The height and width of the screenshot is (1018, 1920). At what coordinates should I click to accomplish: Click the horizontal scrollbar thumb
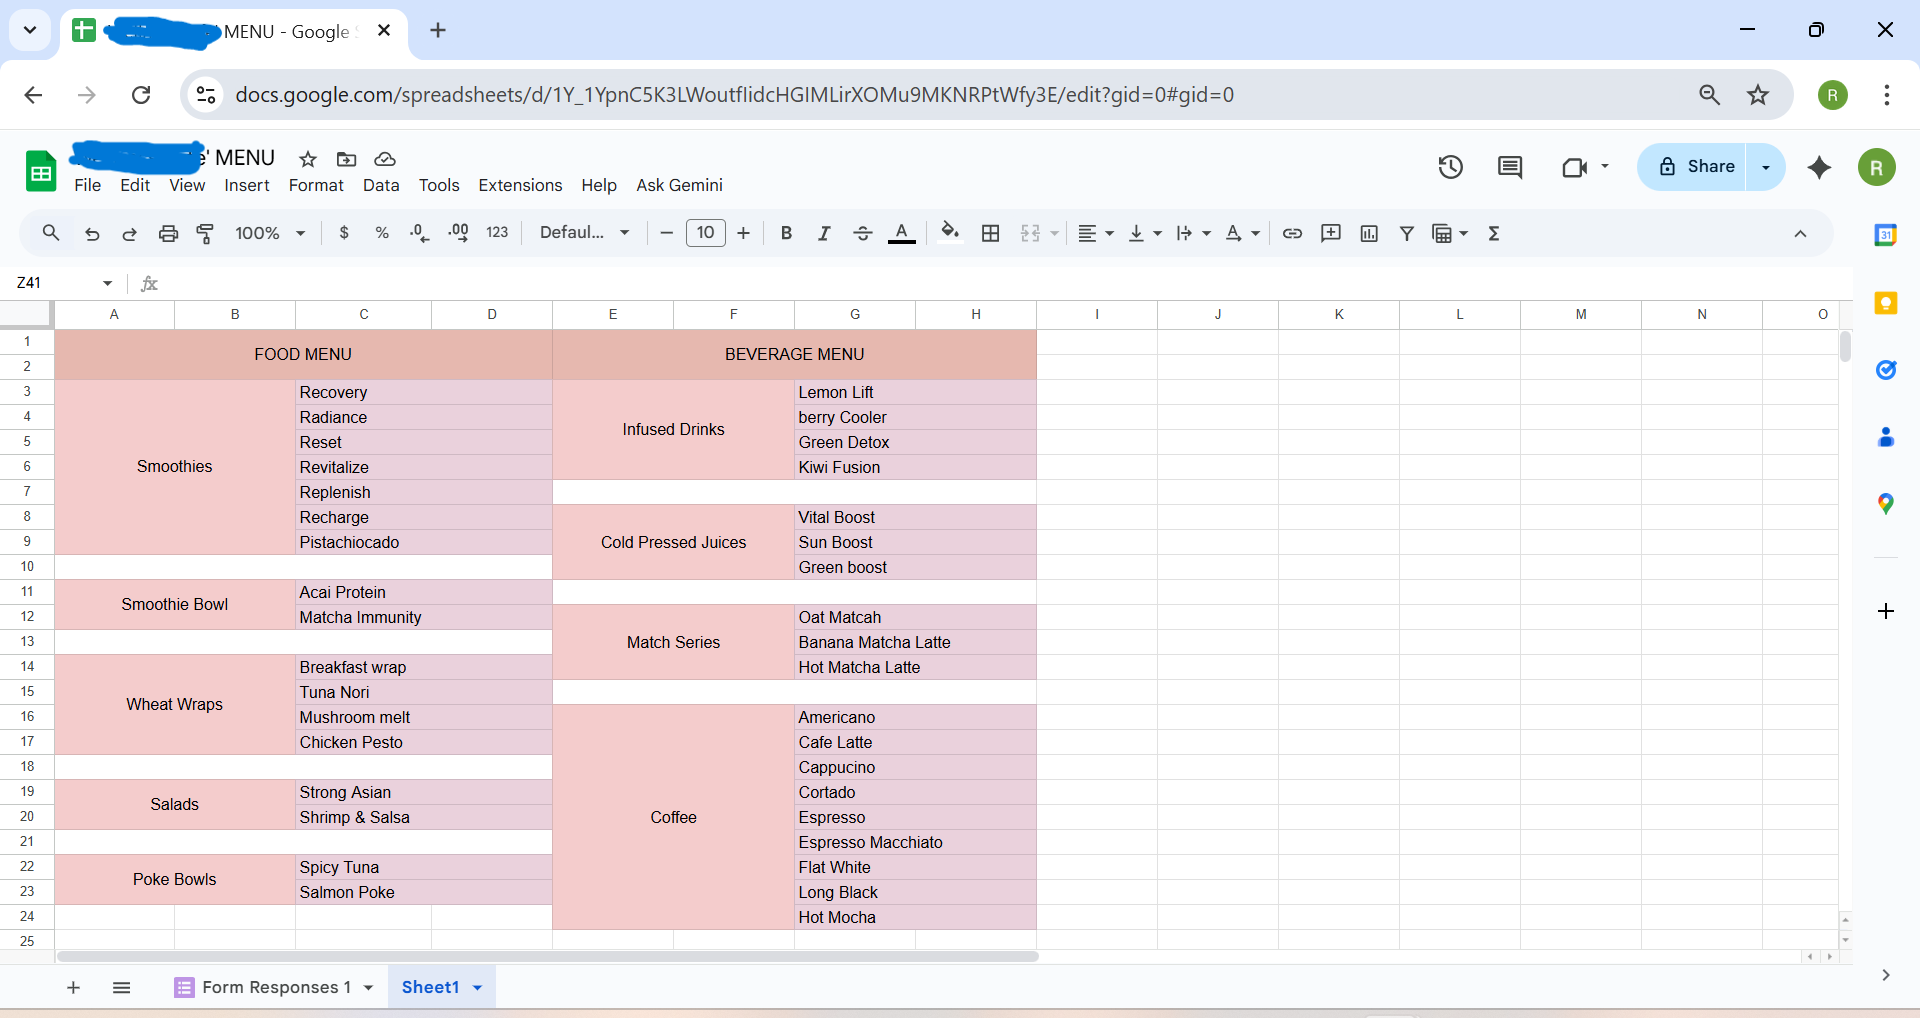(x=548, y=957)
